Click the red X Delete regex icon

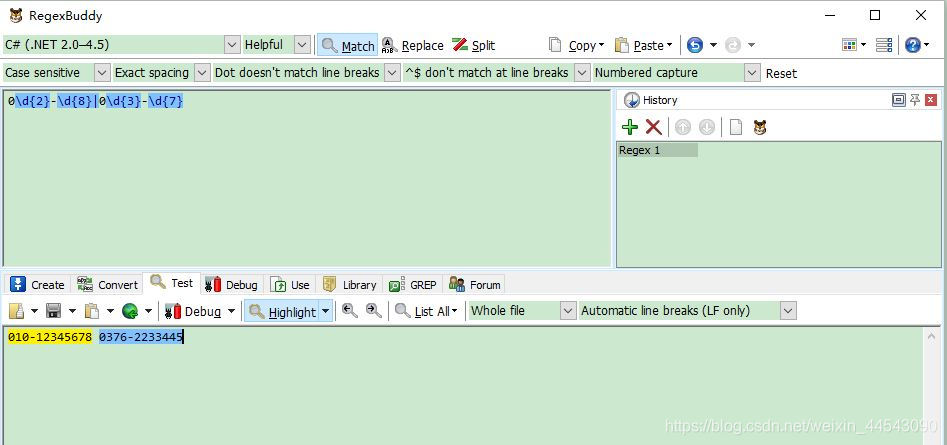(x=653, y=127)
